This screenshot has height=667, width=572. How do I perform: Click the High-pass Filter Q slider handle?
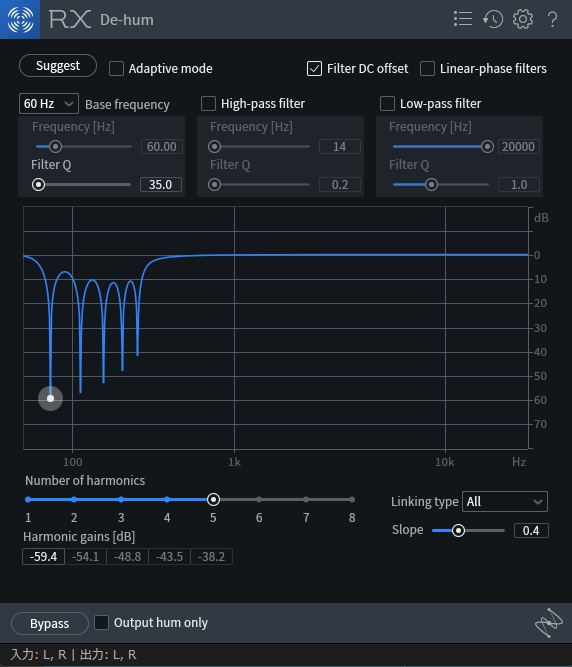[x=214, y=185]
